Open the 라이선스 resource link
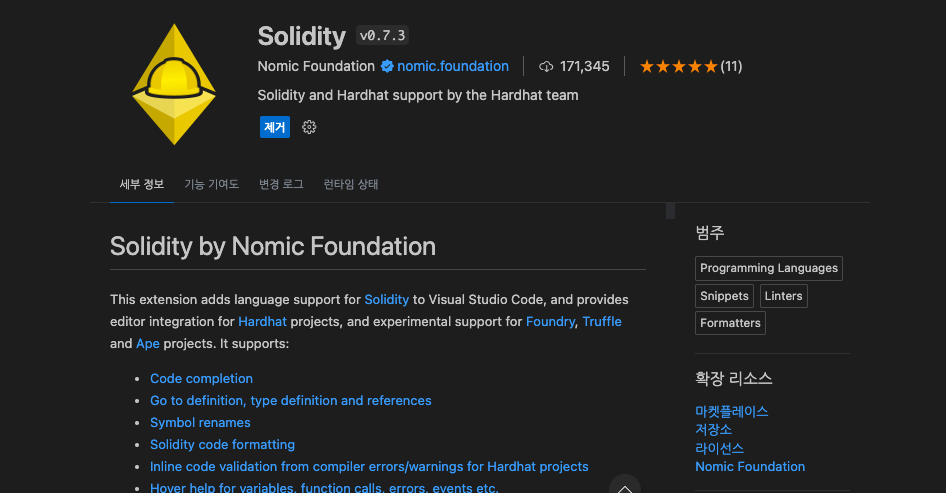 pyautogui.click(x=719, y=448)
